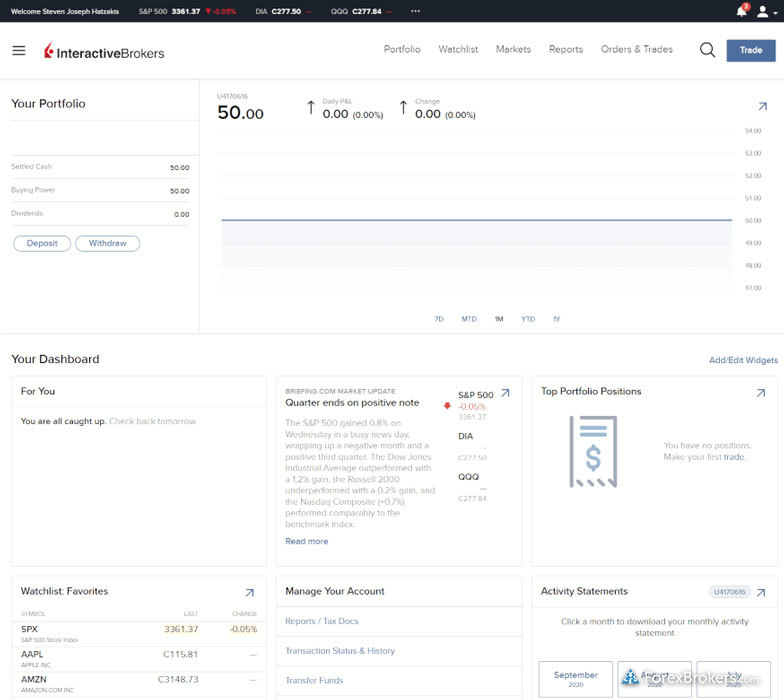Image resolution: width=784 pixels, height=700 pixels.
Task: Click QQQ quote in market widget
Action: tap(472, 488)
